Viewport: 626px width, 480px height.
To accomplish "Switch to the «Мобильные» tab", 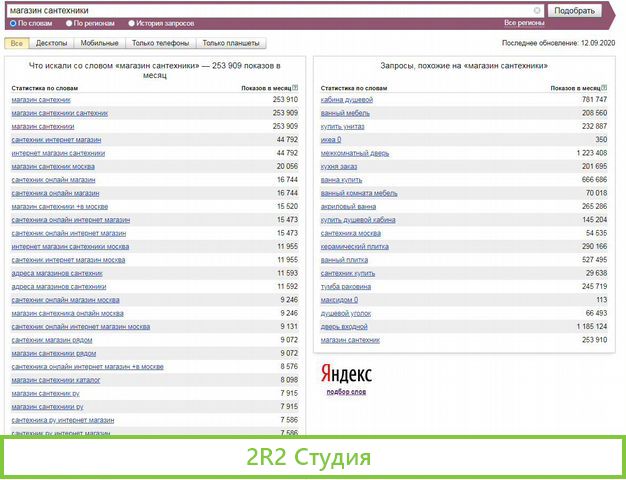I will click(x=101, y=43).
